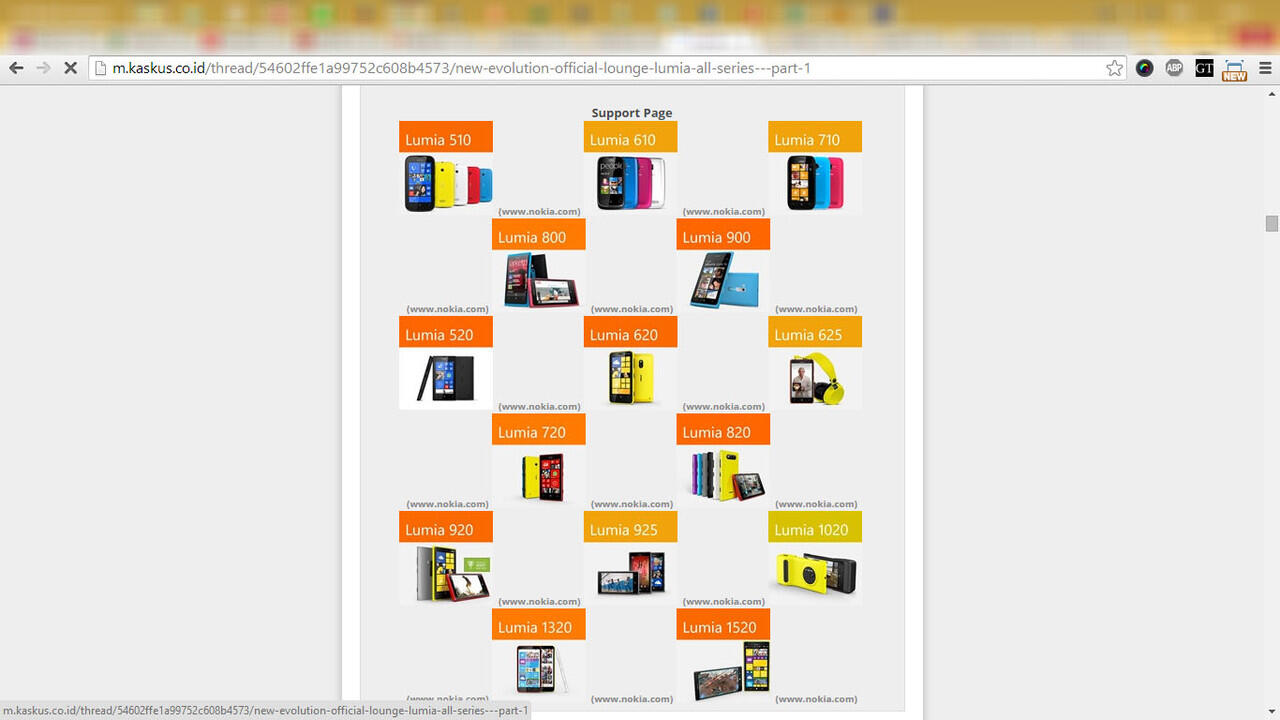The width and height of the screenshot is (1280, 720).
Task: Open the Lumia 610 support tile
Action: [630, 167]
